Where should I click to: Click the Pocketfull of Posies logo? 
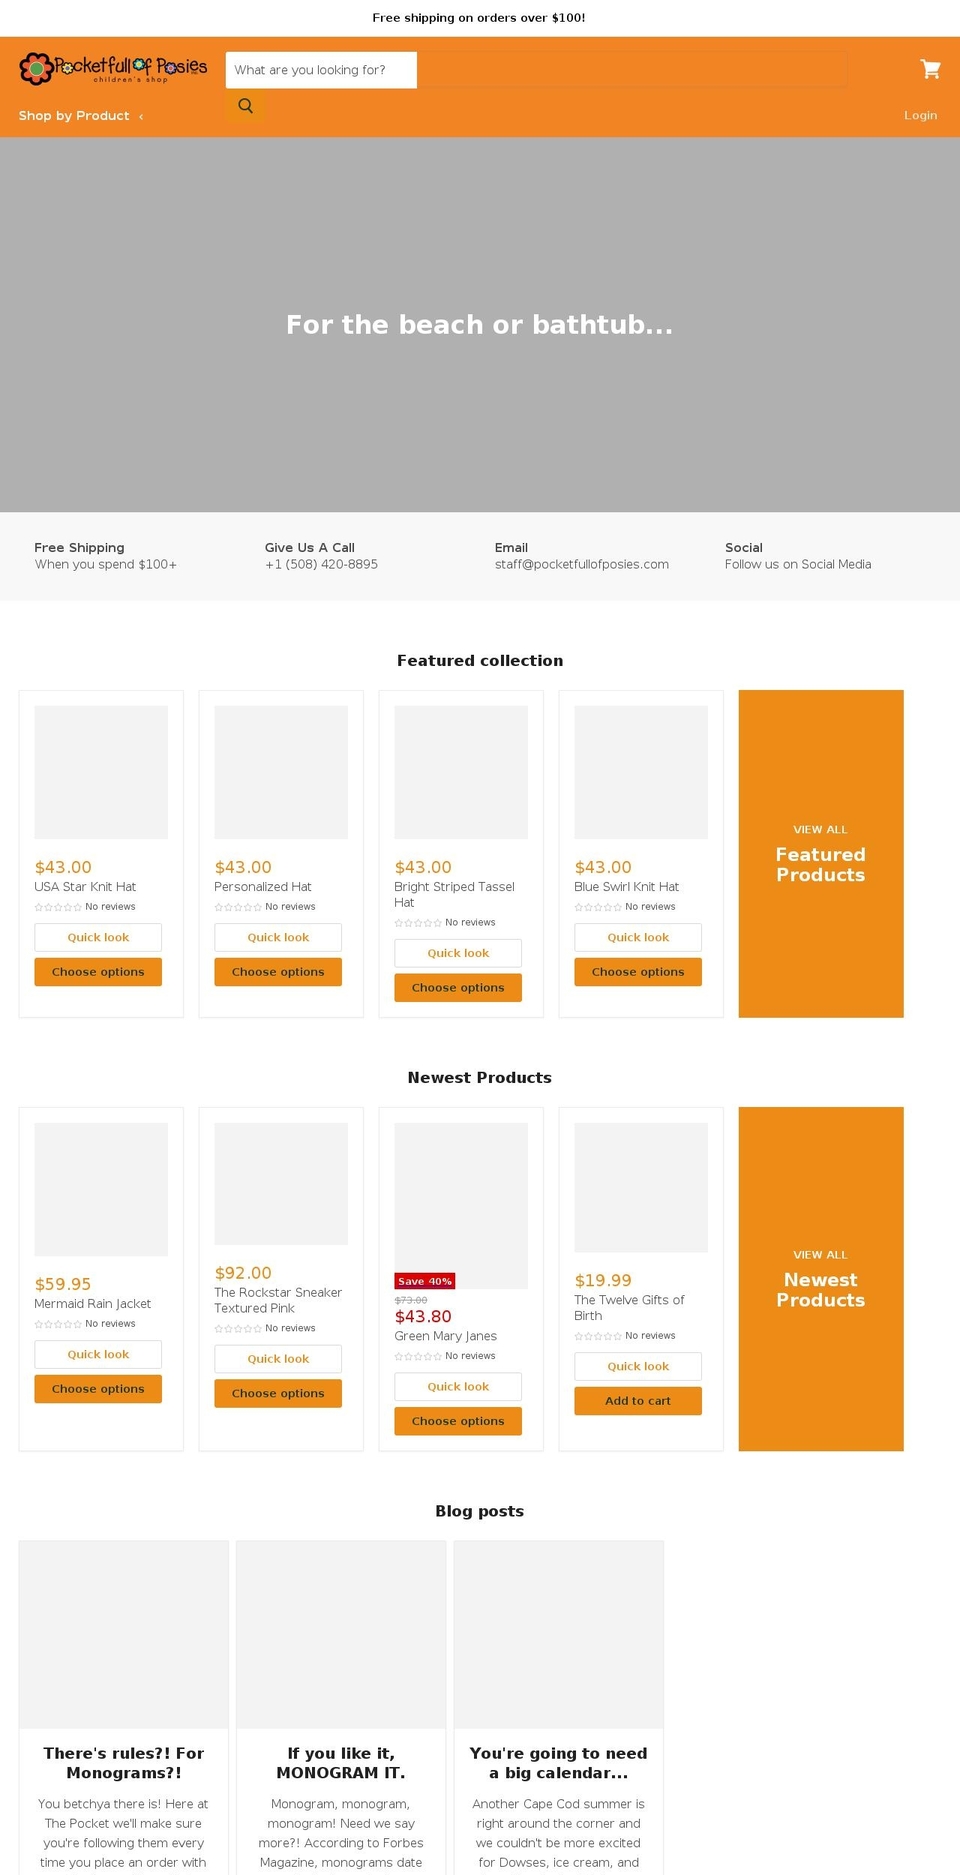(113, 68)
